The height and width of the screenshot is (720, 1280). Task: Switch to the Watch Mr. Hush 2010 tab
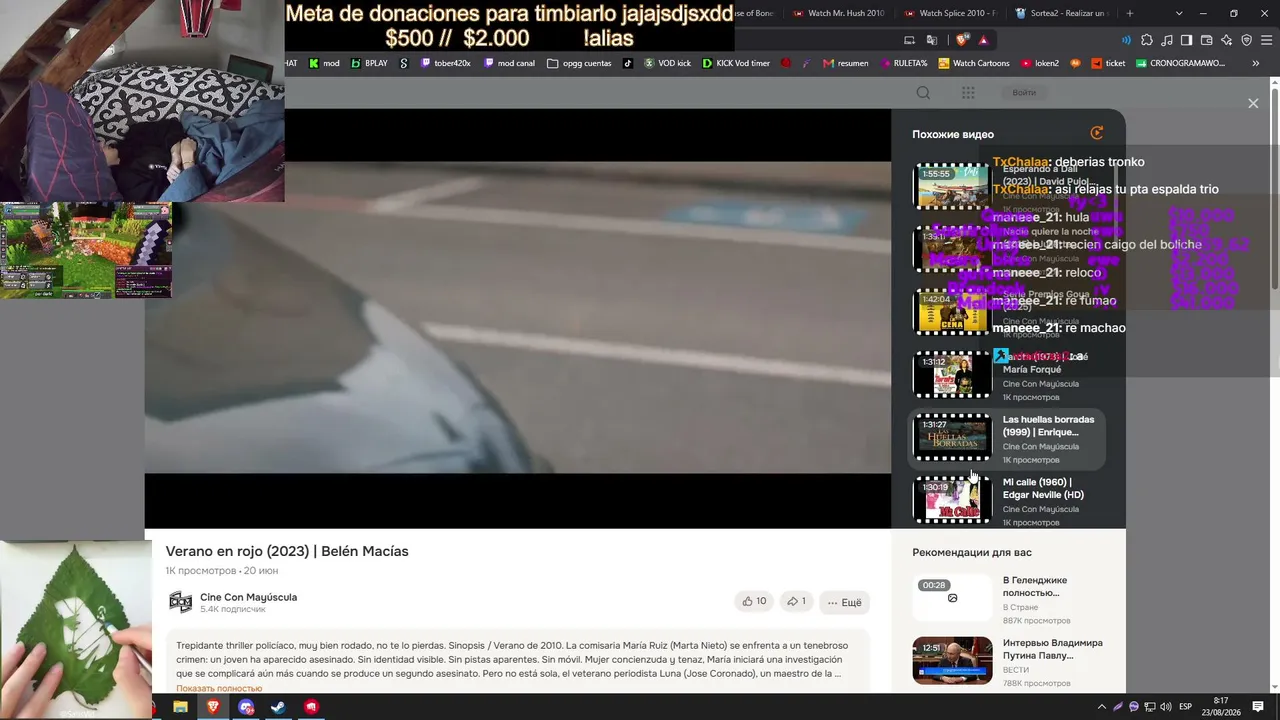click(x=838, y=13)
